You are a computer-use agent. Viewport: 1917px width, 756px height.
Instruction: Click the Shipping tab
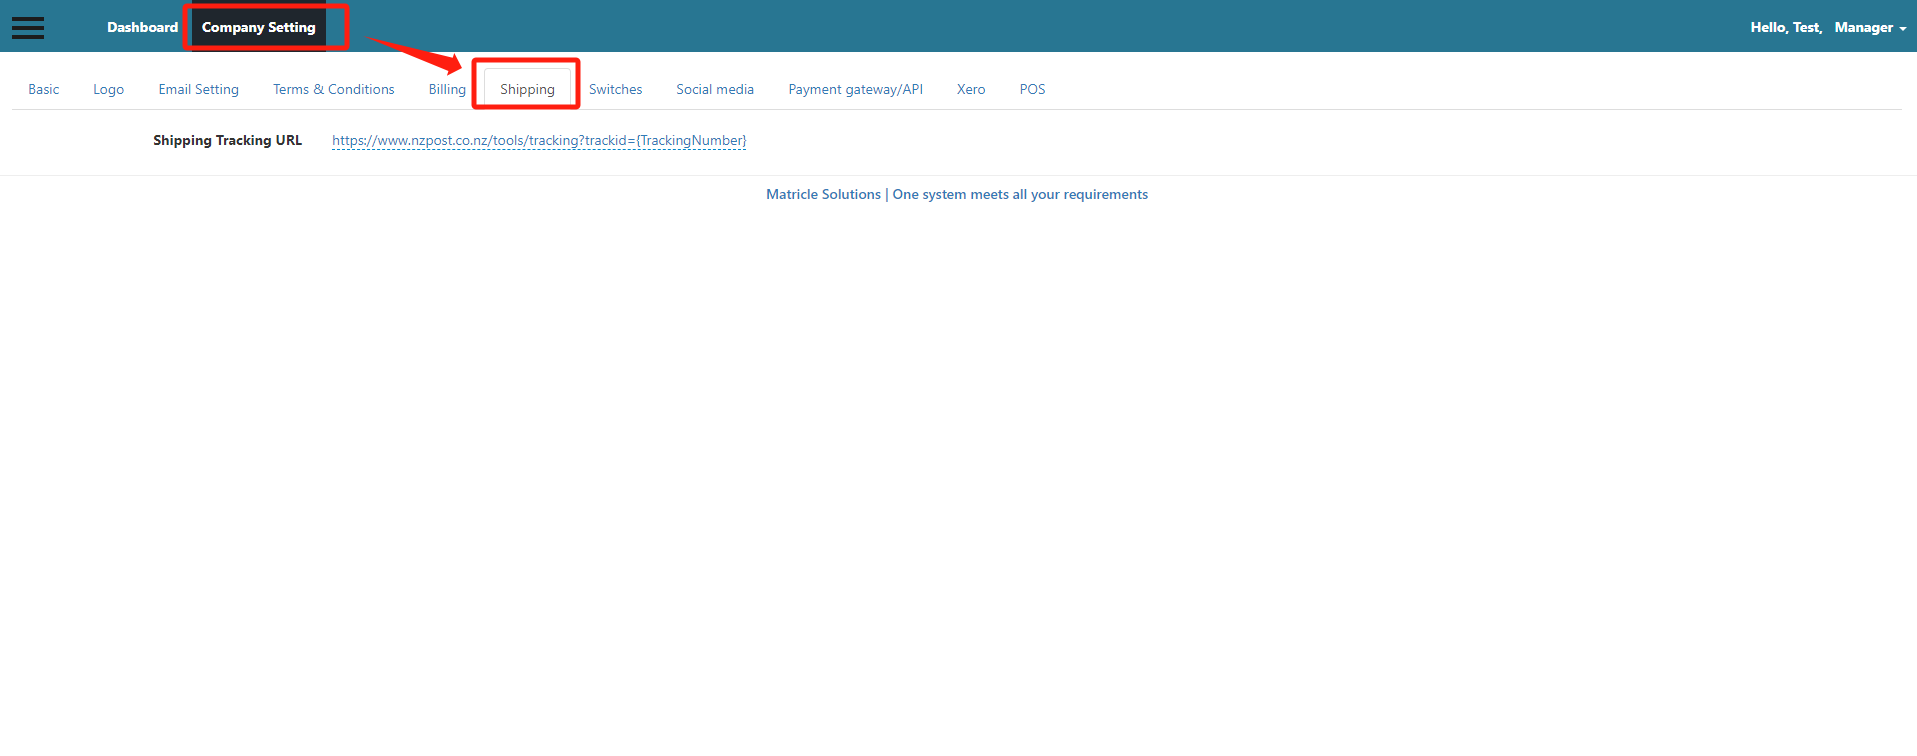click(x=527, y=89)
